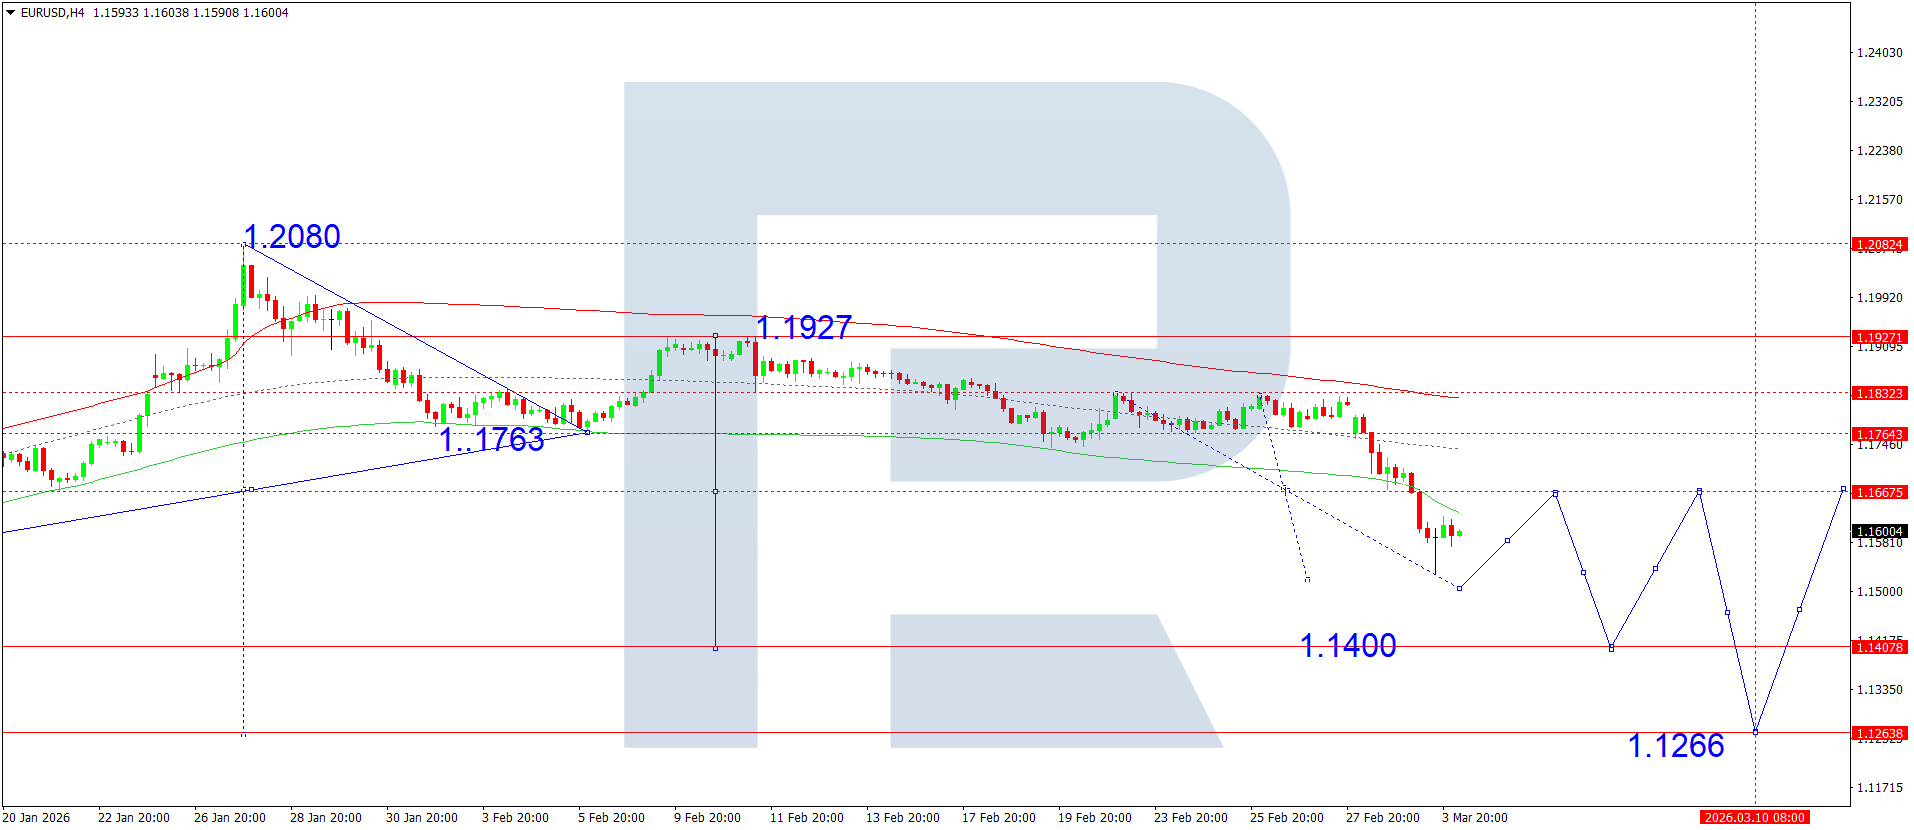Click the 3 Mar 20:00 time axis label

[1474, 818]
